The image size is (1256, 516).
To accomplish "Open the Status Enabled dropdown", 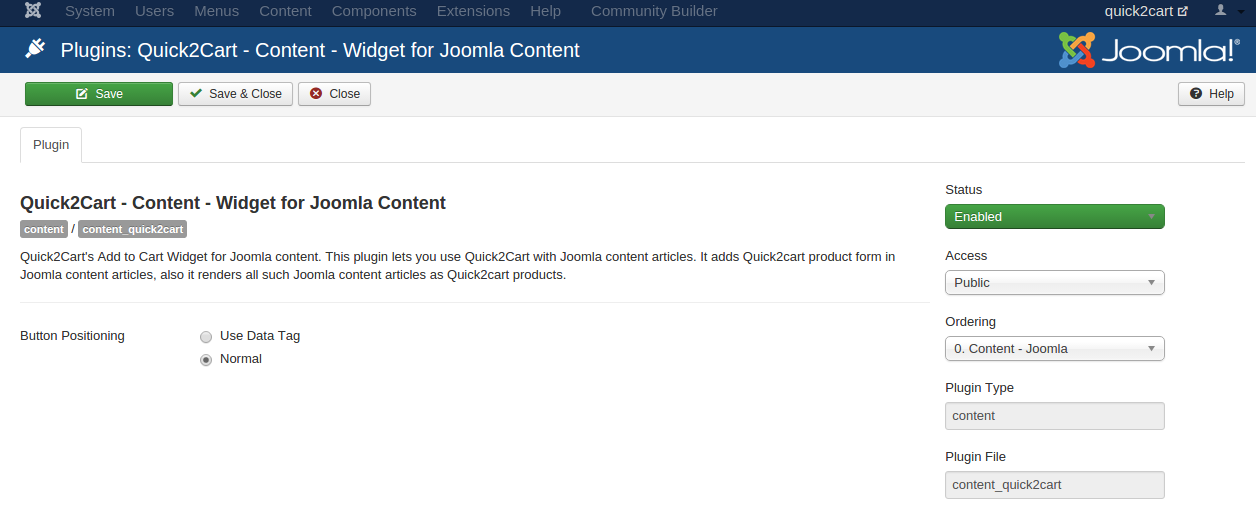I will click(x=1054, y=217).
